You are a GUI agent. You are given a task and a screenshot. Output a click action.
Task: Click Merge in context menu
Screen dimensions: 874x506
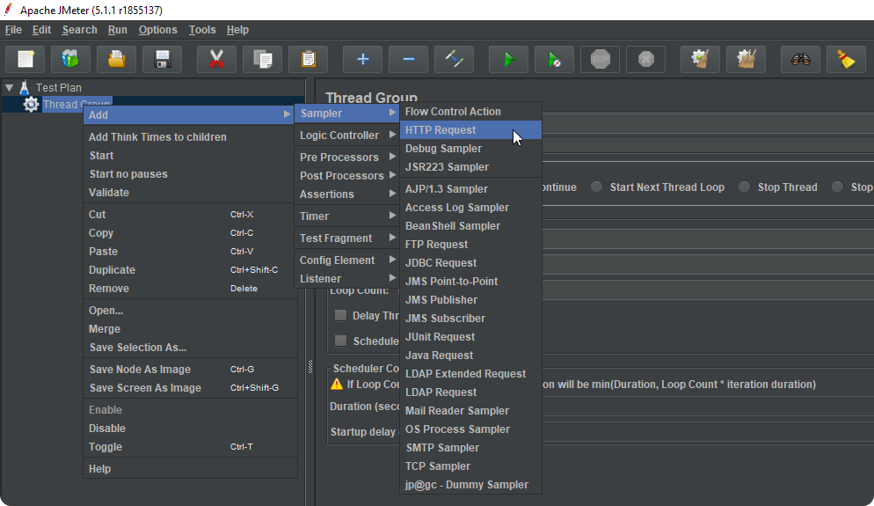click(190, 329)
